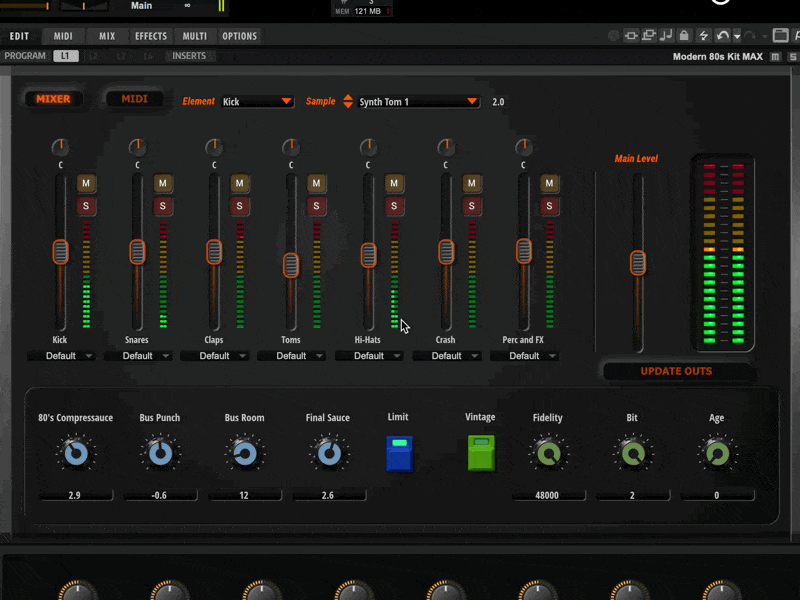
Task: Click the MIDI page button
Action: tap(134, 99)
